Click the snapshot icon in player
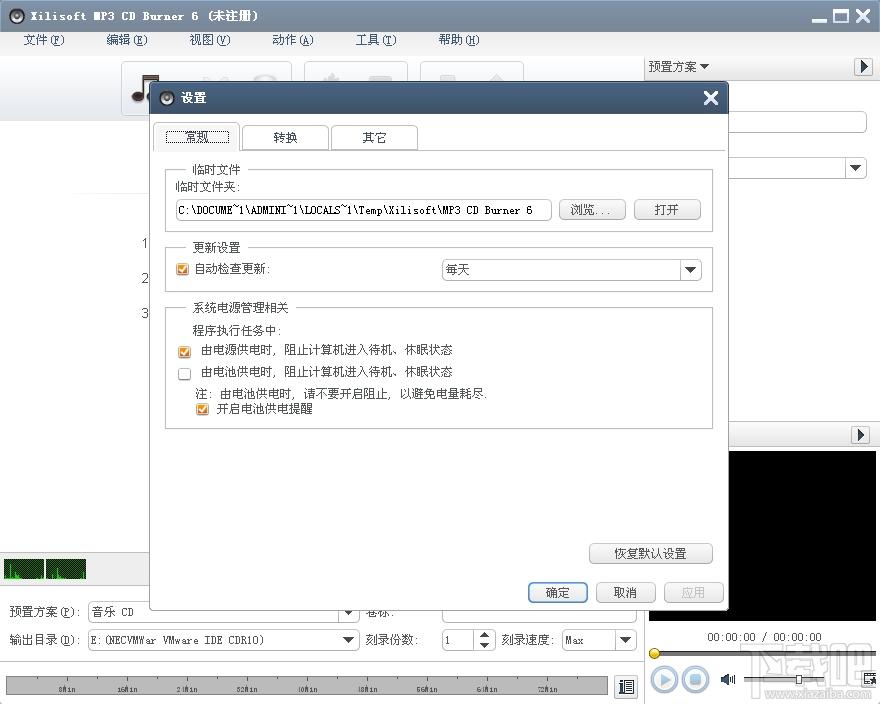 click(869, 679)
